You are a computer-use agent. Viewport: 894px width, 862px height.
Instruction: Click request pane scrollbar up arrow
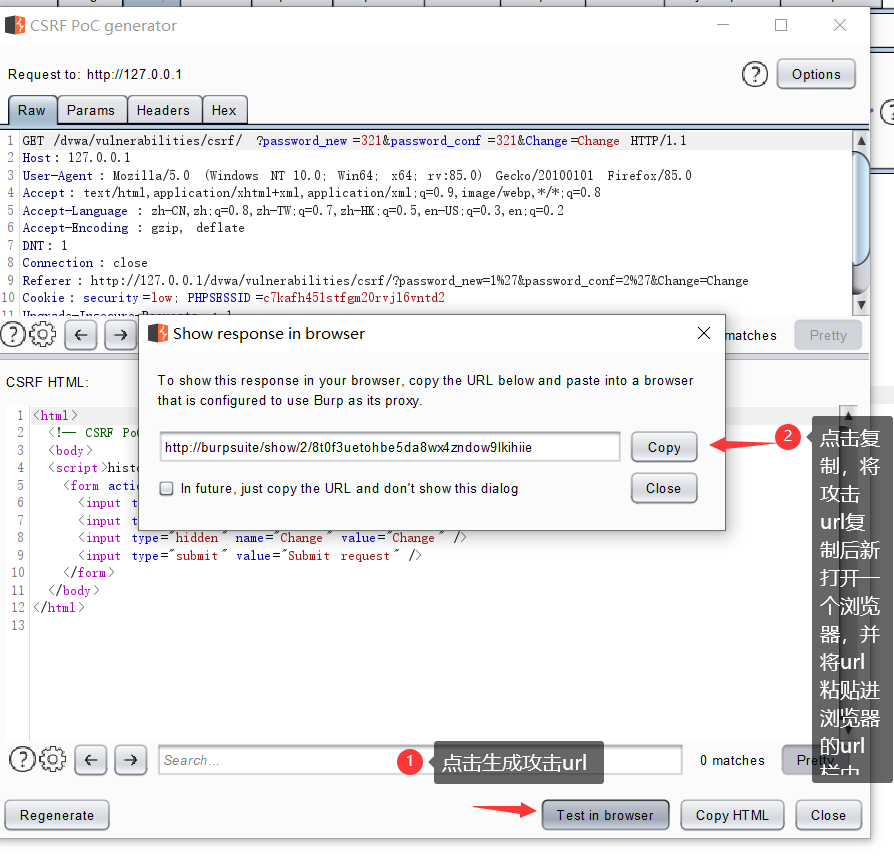pyautogui.click(x=861, y=140)
